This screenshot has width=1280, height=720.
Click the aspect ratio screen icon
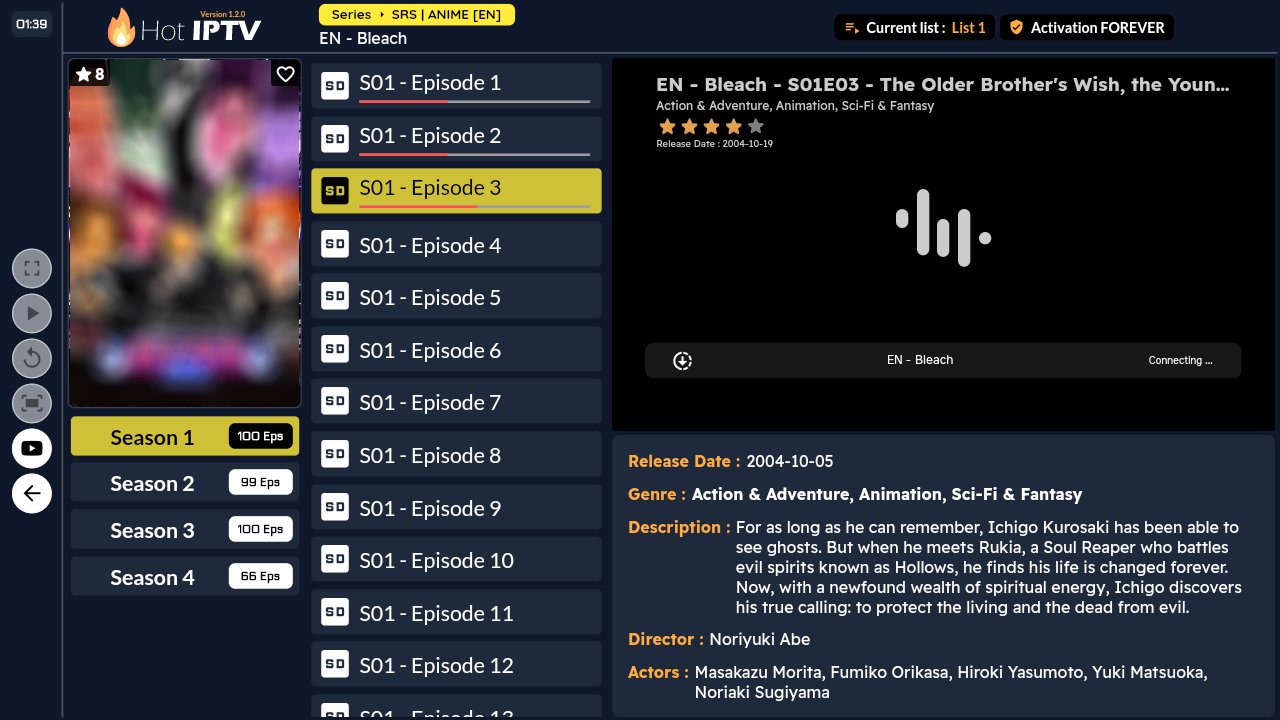tap(32, 403)
